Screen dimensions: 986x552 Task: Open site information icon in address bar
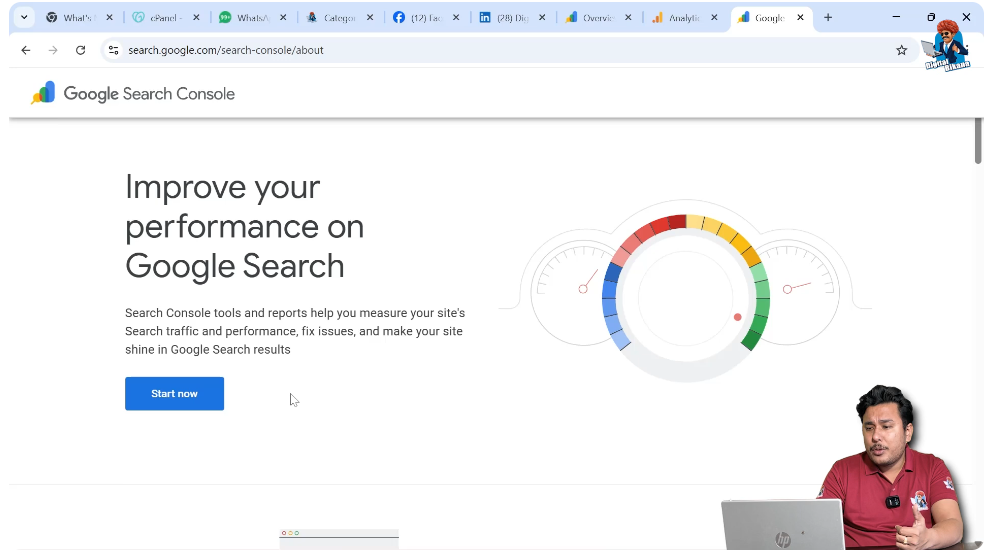[x=113, y=50]
